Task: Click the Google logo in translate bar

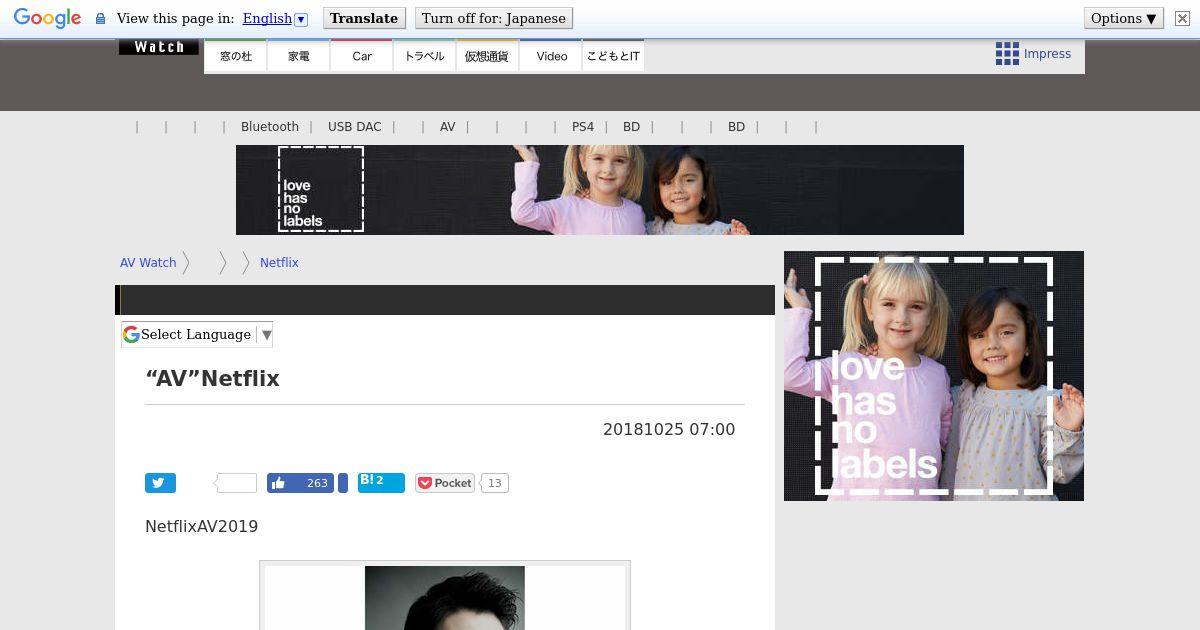Action: pyautogui.click(x=47, y=18)
